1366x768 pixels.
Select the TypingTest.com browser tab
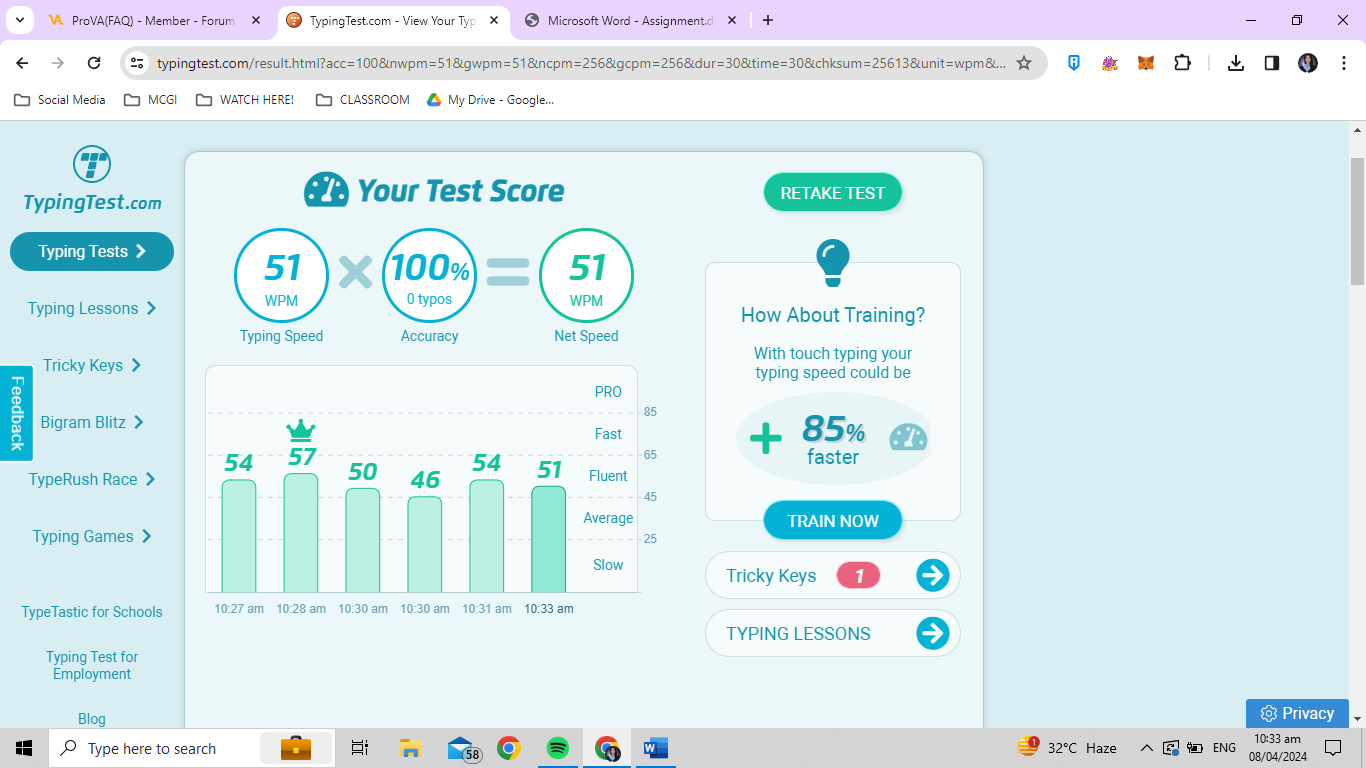(393, 20)
